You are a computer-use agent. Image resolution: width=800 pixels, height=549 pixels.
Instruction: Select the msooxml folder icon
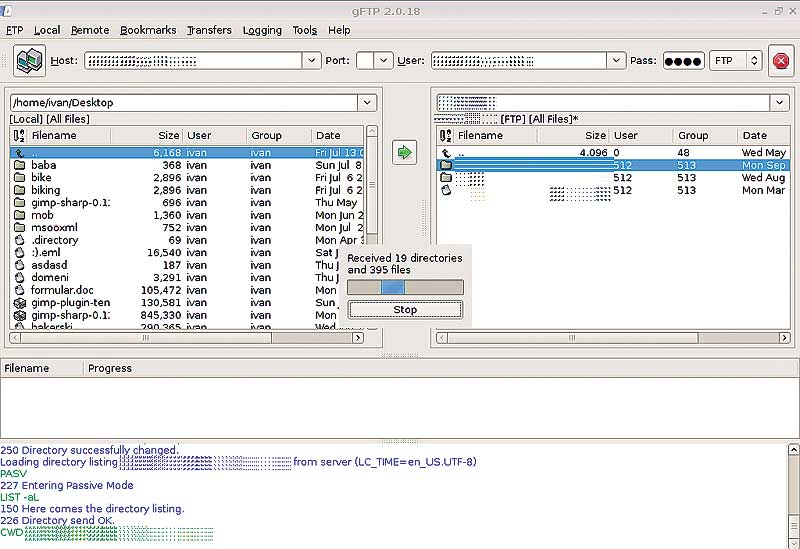click(x=19, y=228)
